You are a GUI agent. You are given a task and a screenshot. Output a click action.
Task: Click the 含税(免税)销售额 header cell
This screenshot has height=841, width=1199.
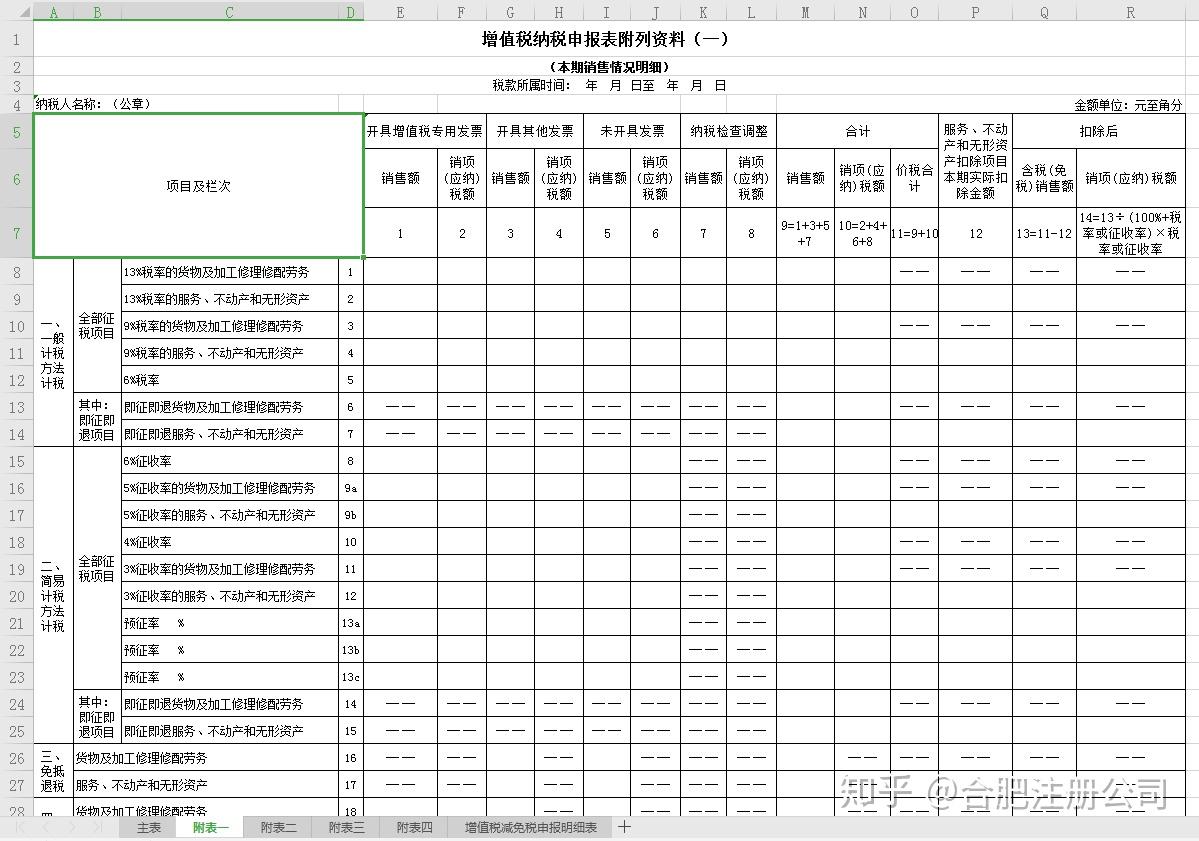1044,178
